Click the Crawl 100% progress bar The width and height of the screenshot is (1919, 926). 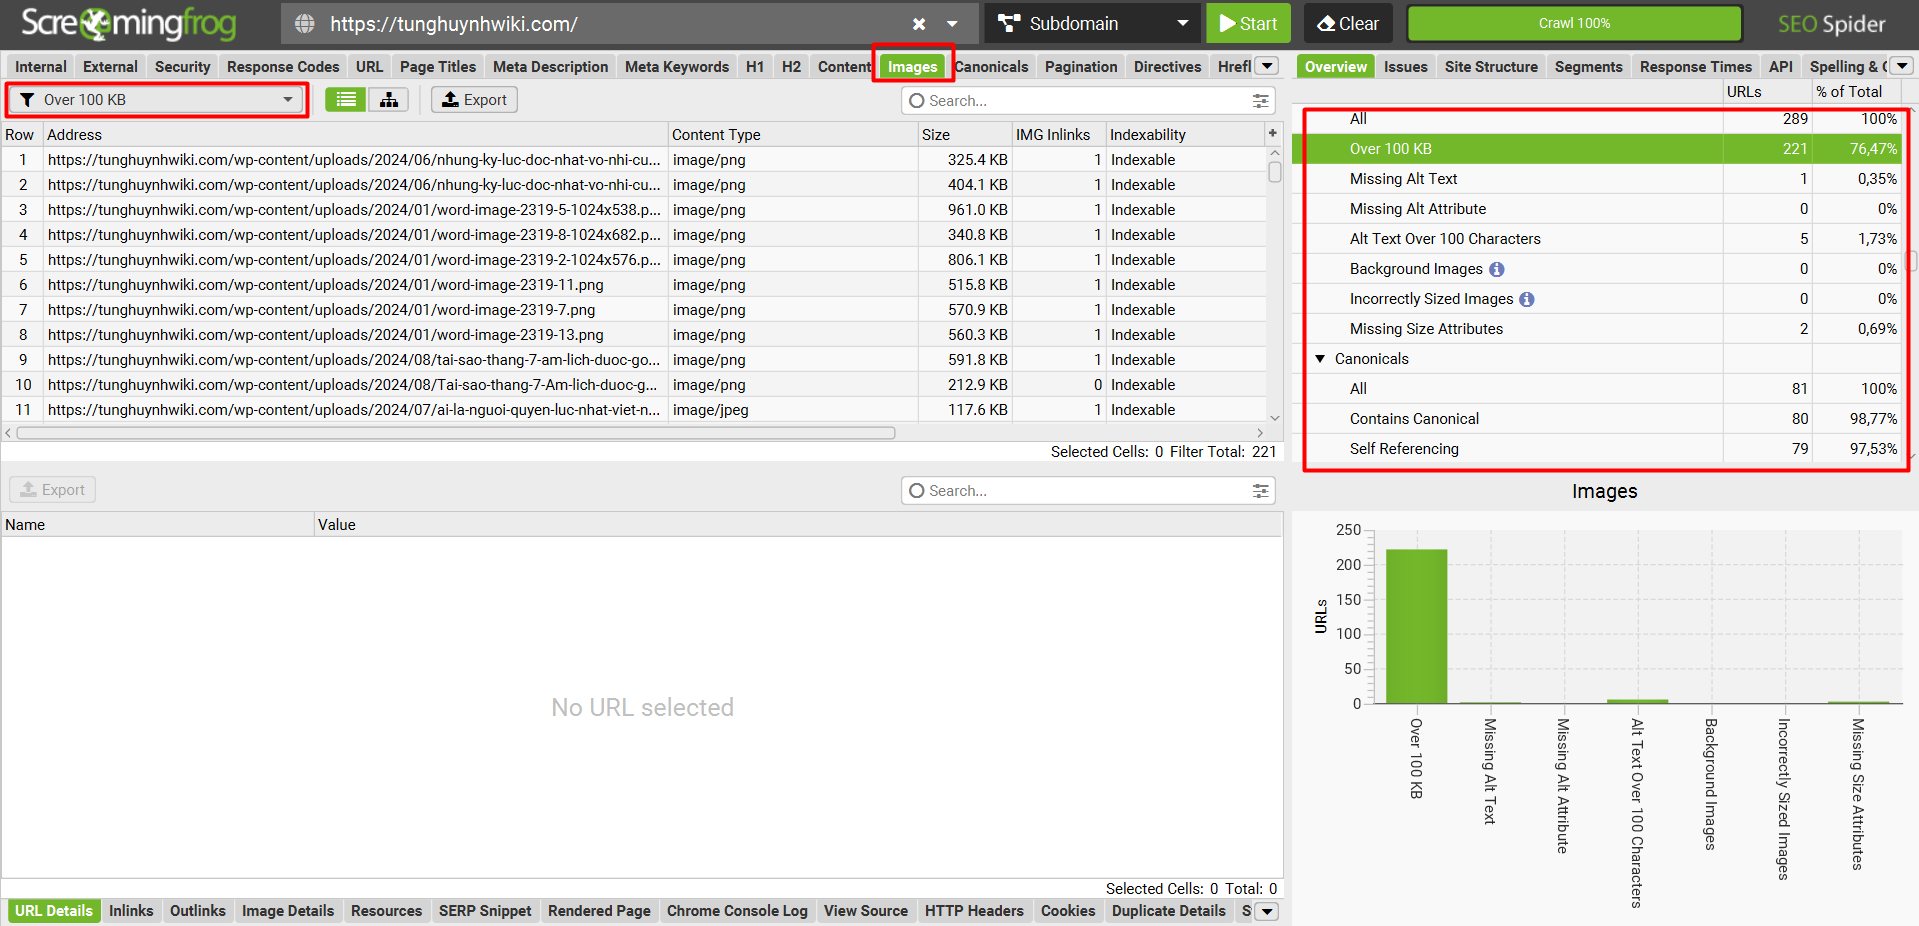pos(1574,23)
